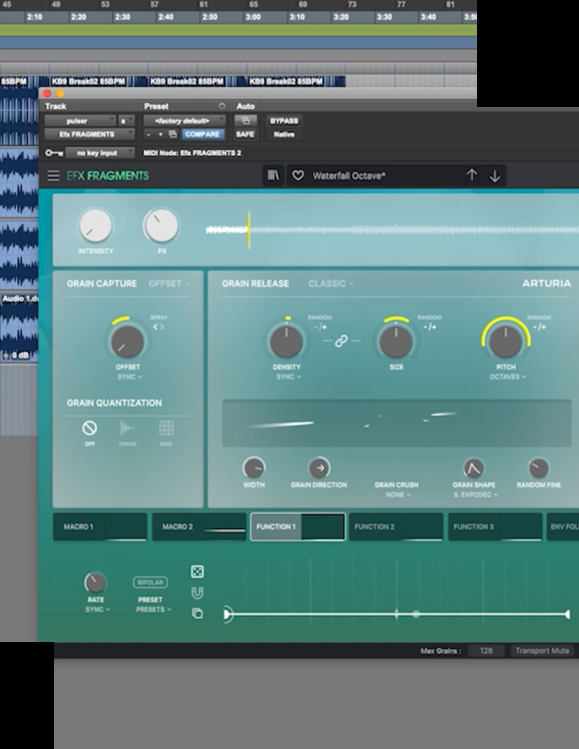Click the INTENSITY knob

tap(96, 225)
